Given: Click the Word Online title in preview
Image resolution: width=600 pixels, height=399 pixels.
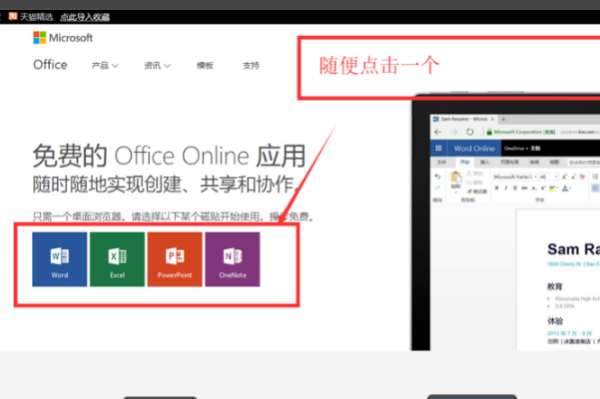Looking at the screenshot, I should [474, 148].
